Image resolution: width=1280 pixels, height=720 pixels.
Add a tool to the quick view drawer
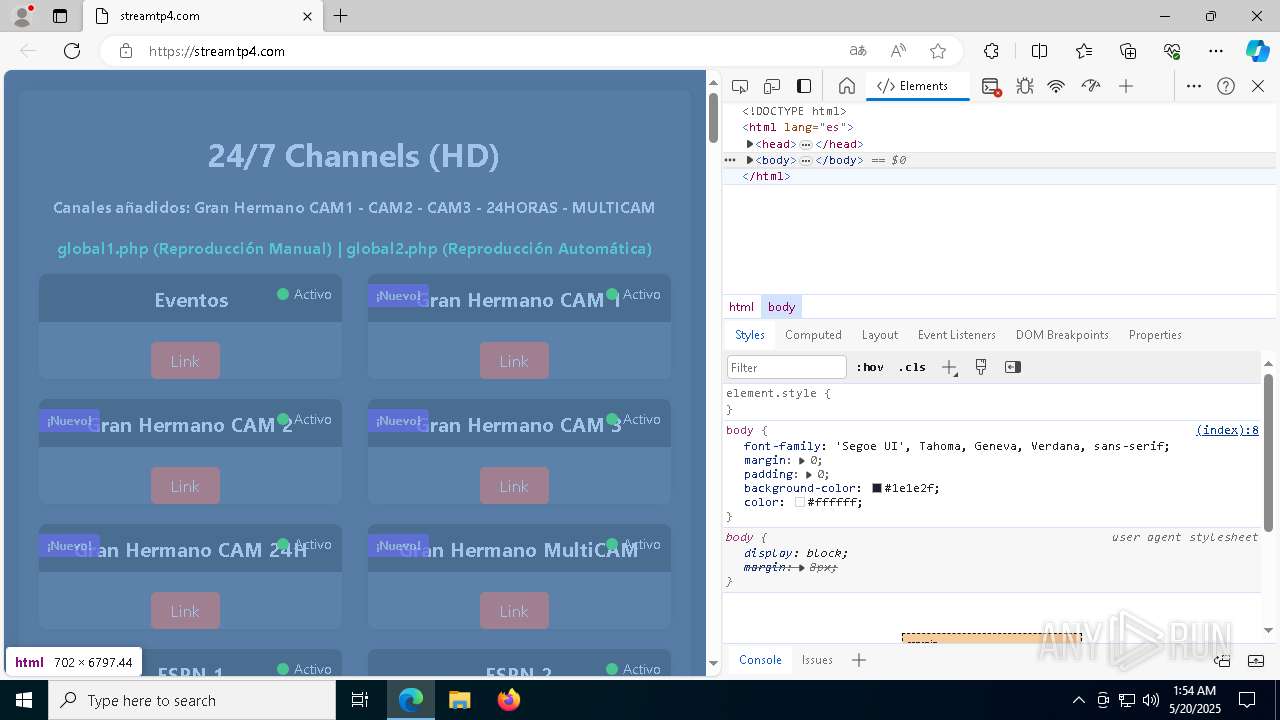[x=859, y=660]
